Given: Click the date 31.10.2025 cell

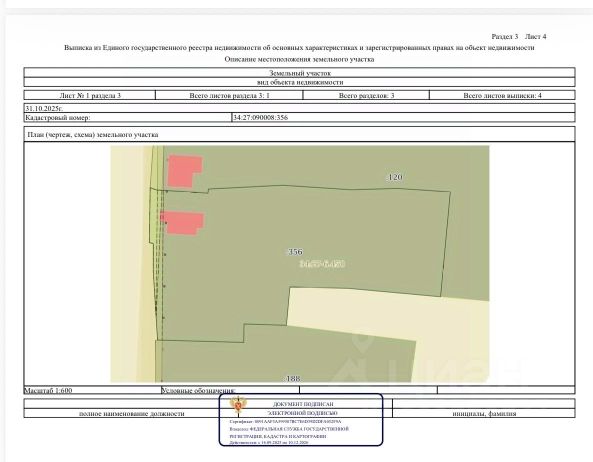Looking at the screenshot, I should [x=300, y=108].
